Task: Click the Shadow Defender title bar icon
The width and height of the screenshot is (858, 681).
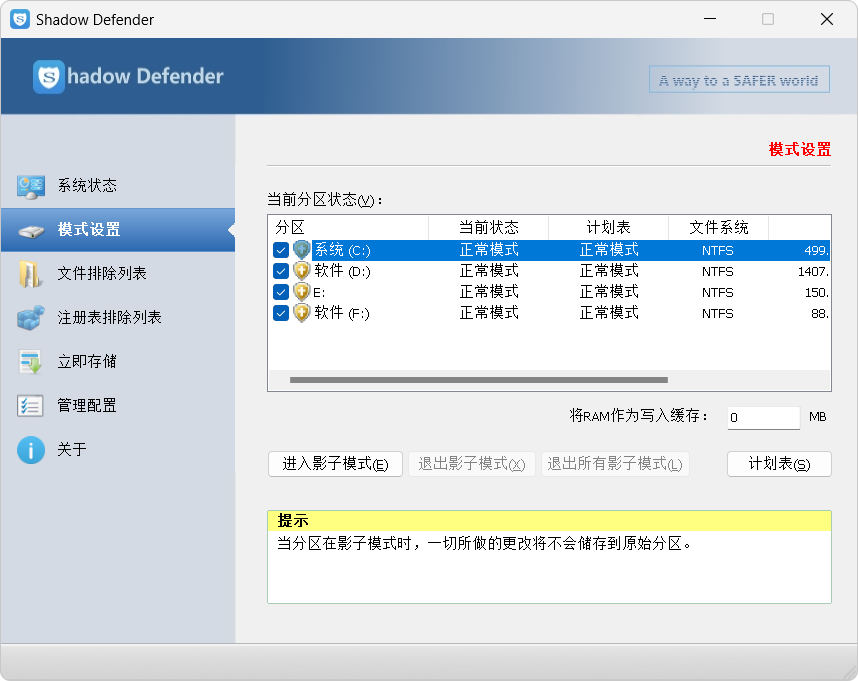Action: click(x=20, y=19)
